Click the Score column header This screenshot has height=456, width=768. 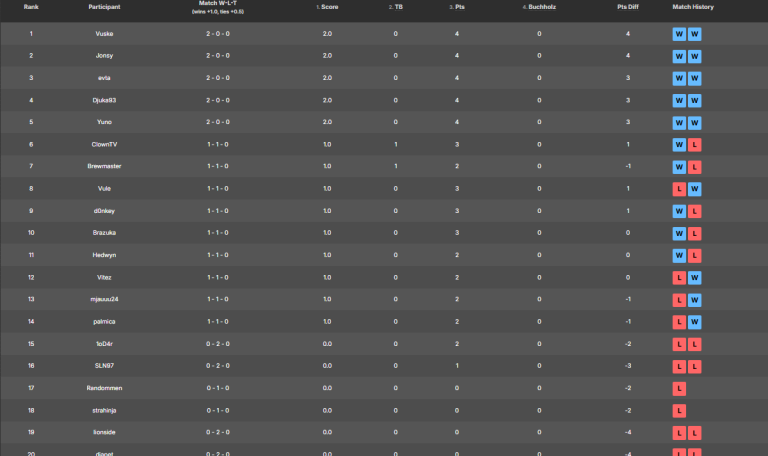pos(328,7)
